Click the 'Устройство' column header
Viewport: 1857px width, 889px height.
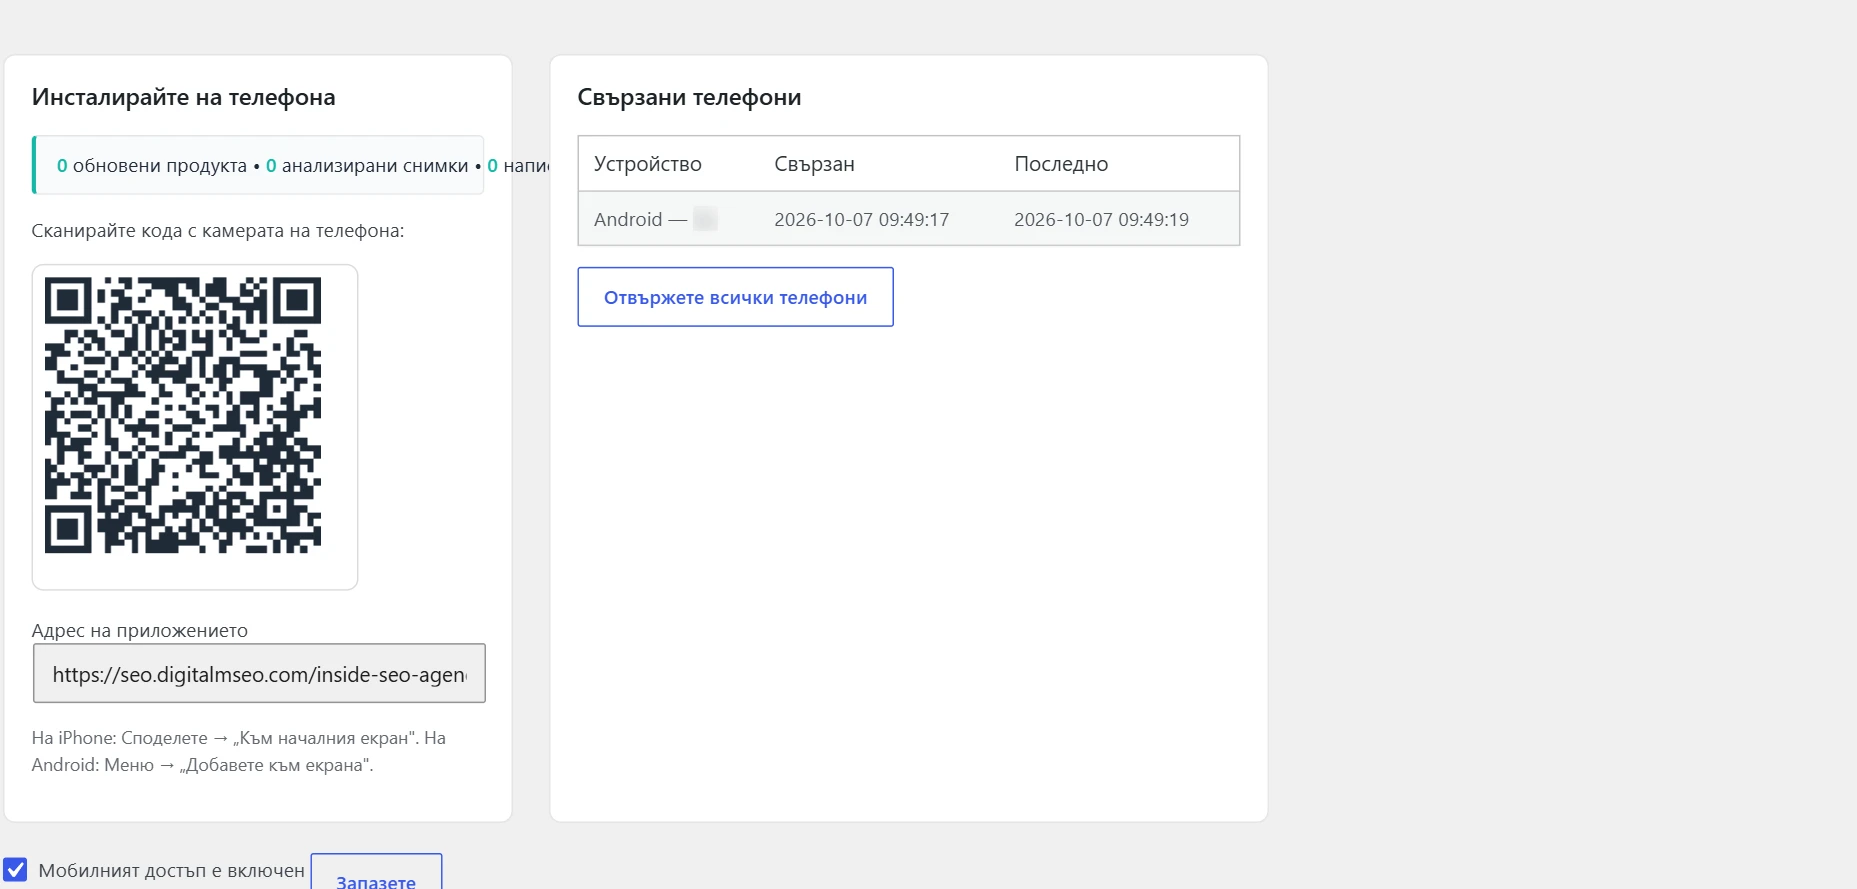[x=648, y=164]
